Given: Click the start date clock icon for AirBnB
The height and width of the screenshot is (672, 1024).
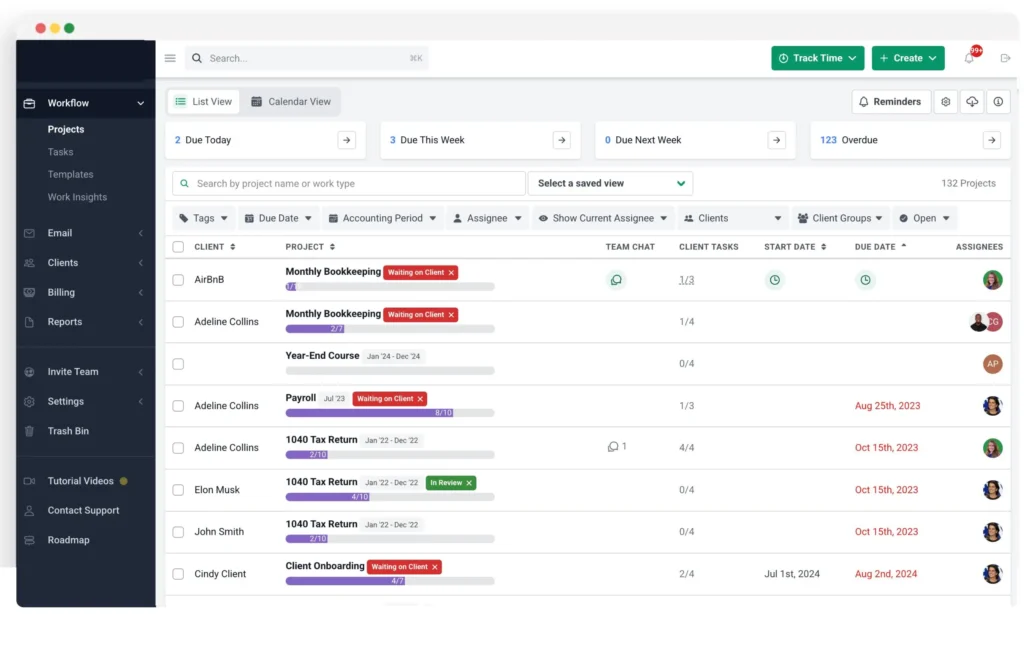Looking at the screenshot, I should pyautogui.click(x=775, y=280).
